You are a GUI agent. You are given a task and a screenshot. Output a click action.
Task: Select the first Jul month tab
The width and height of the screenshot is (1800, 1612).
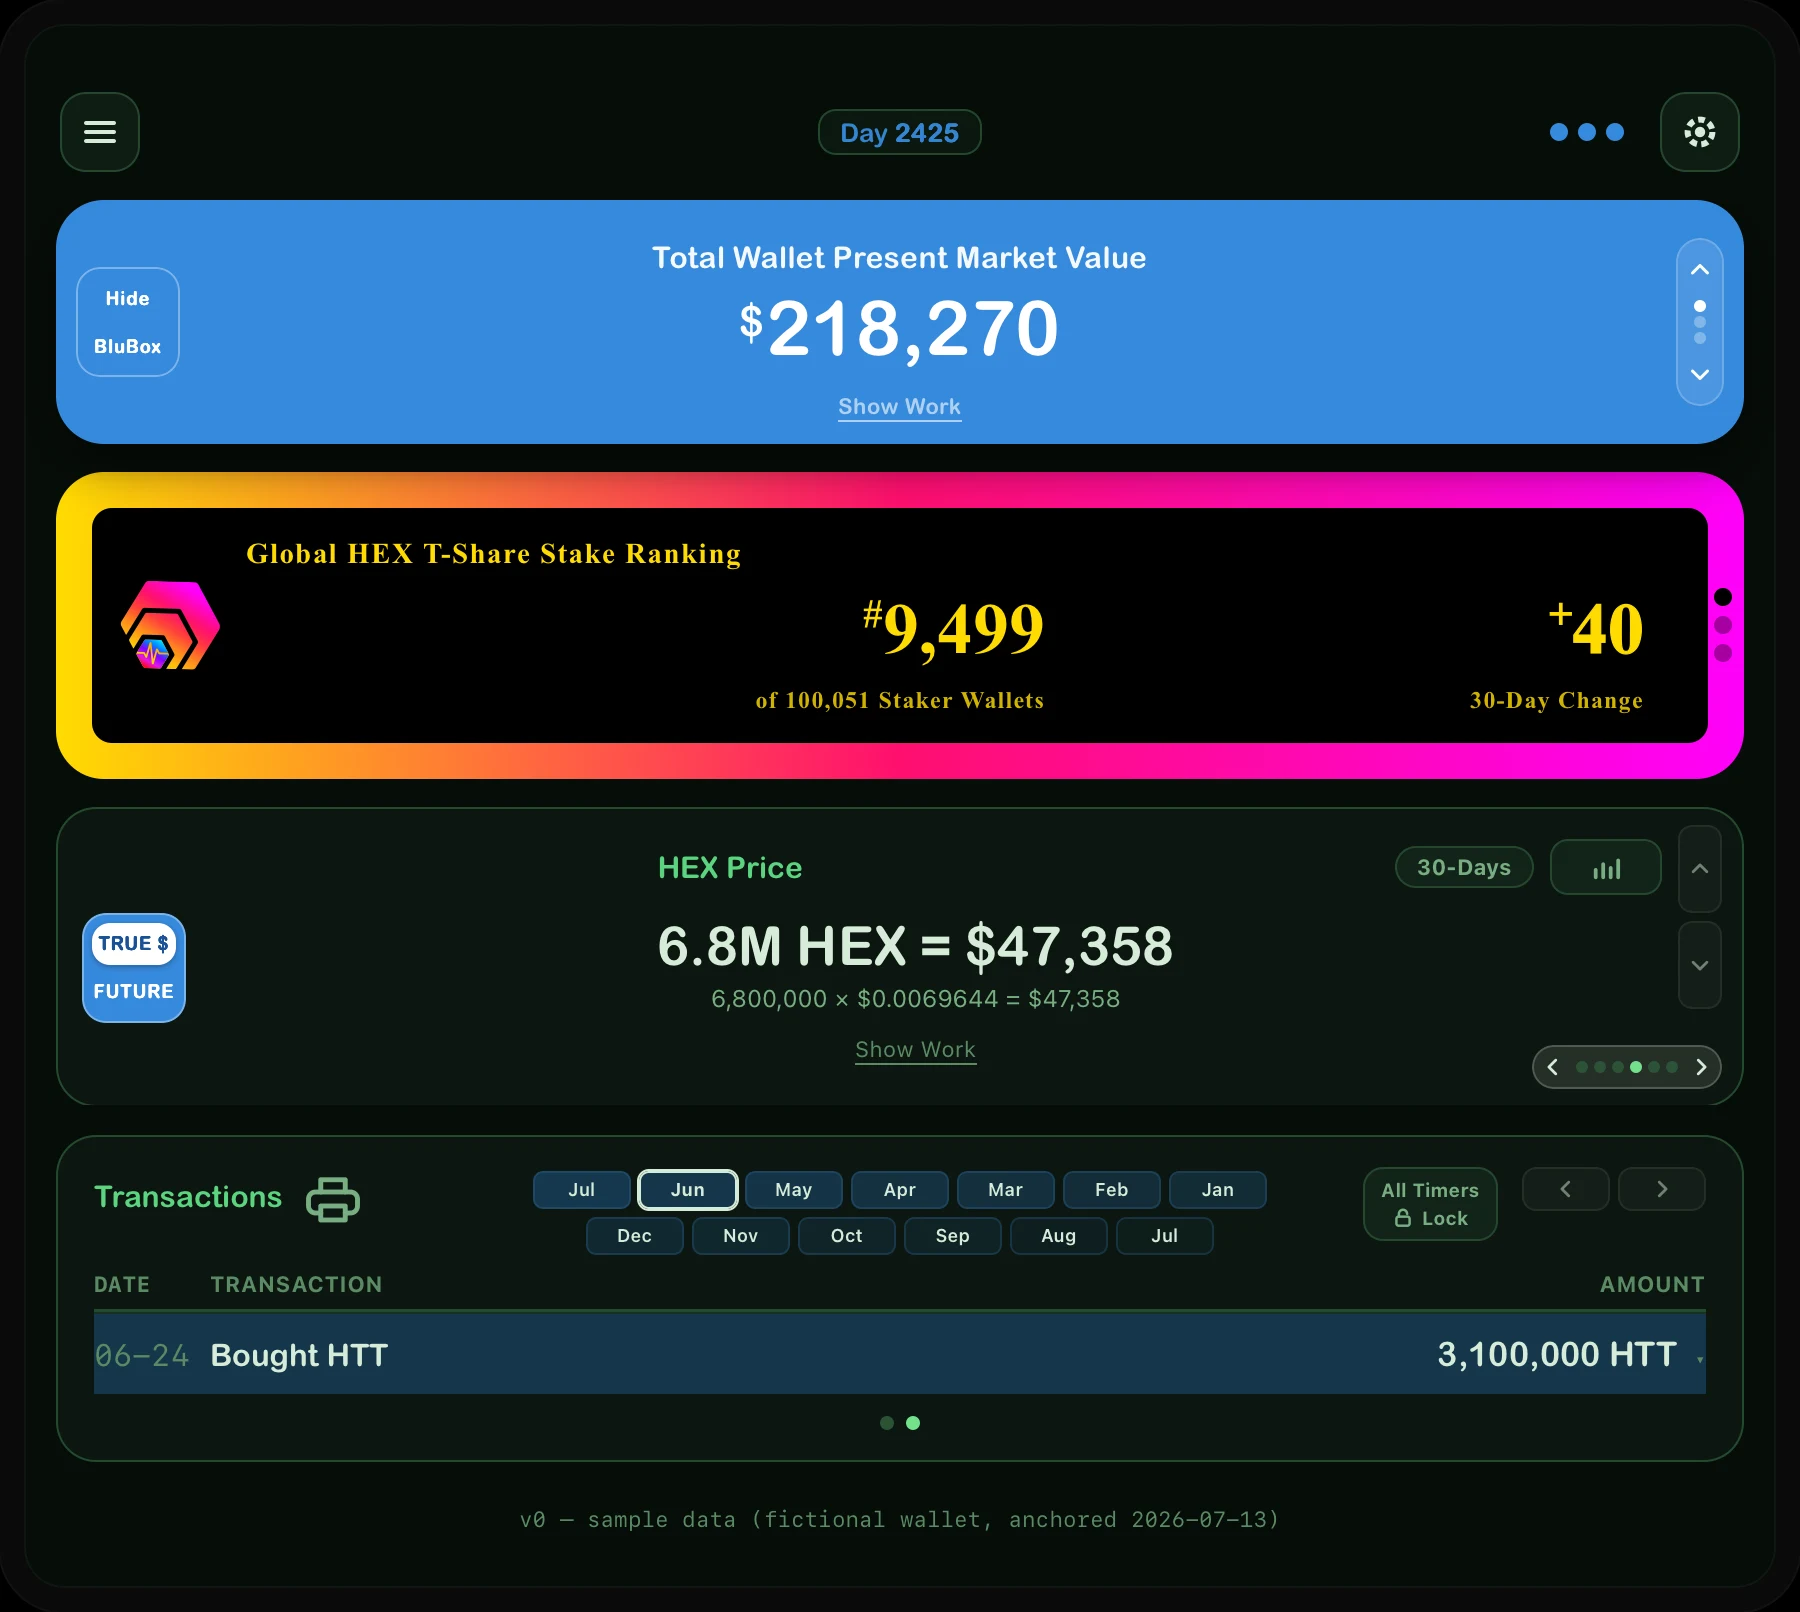point(582,1190)
